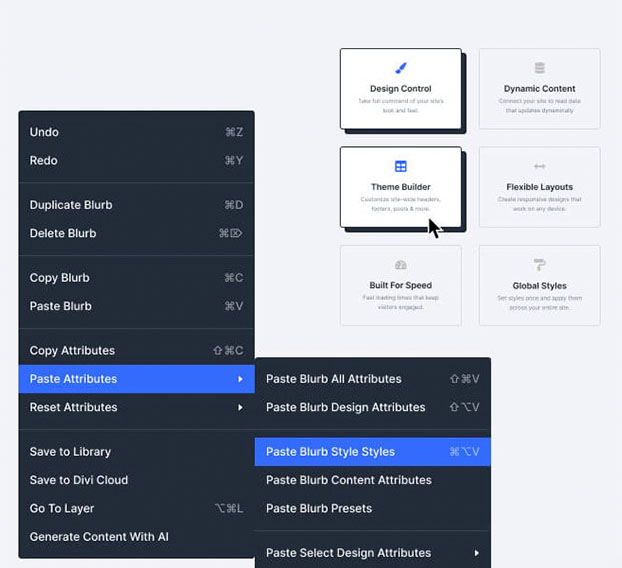Select the Flexible Layouts blurb card
This screenshot has width=622, height=568.
tap(540, 186)
